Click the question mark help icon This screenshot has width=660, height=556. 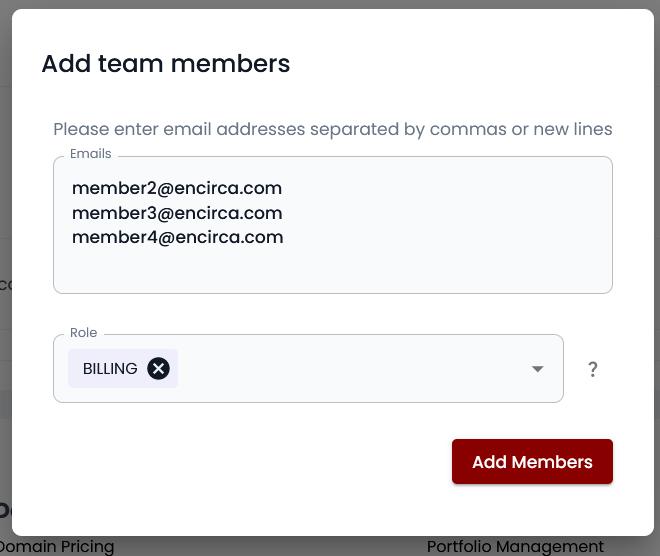(593, 369)
